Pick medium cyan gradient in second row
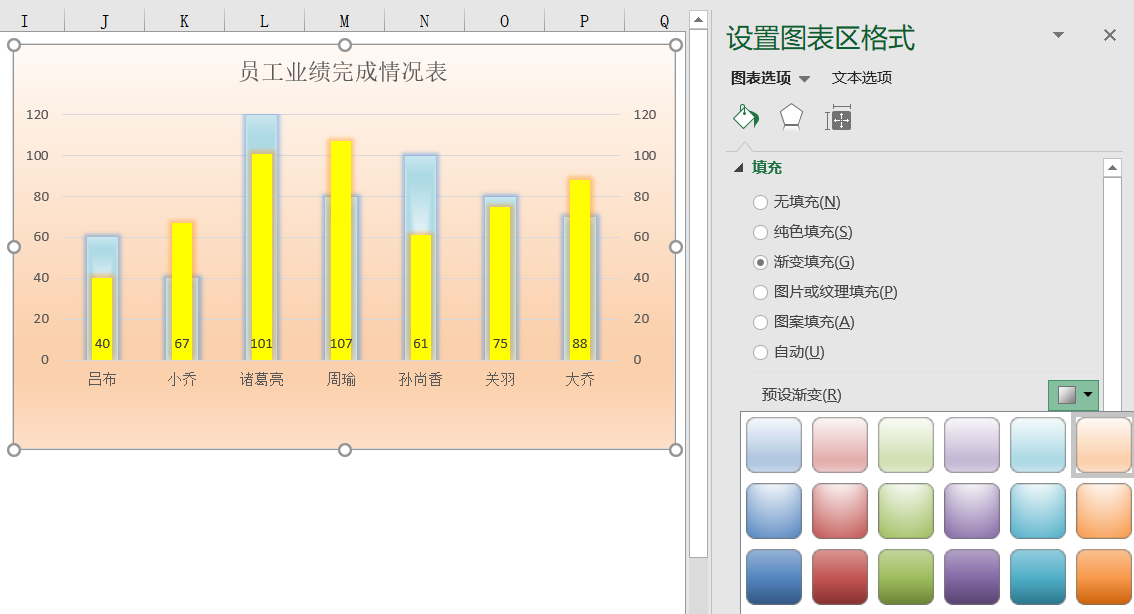 pyautogui.click(x=1037, y=511)
